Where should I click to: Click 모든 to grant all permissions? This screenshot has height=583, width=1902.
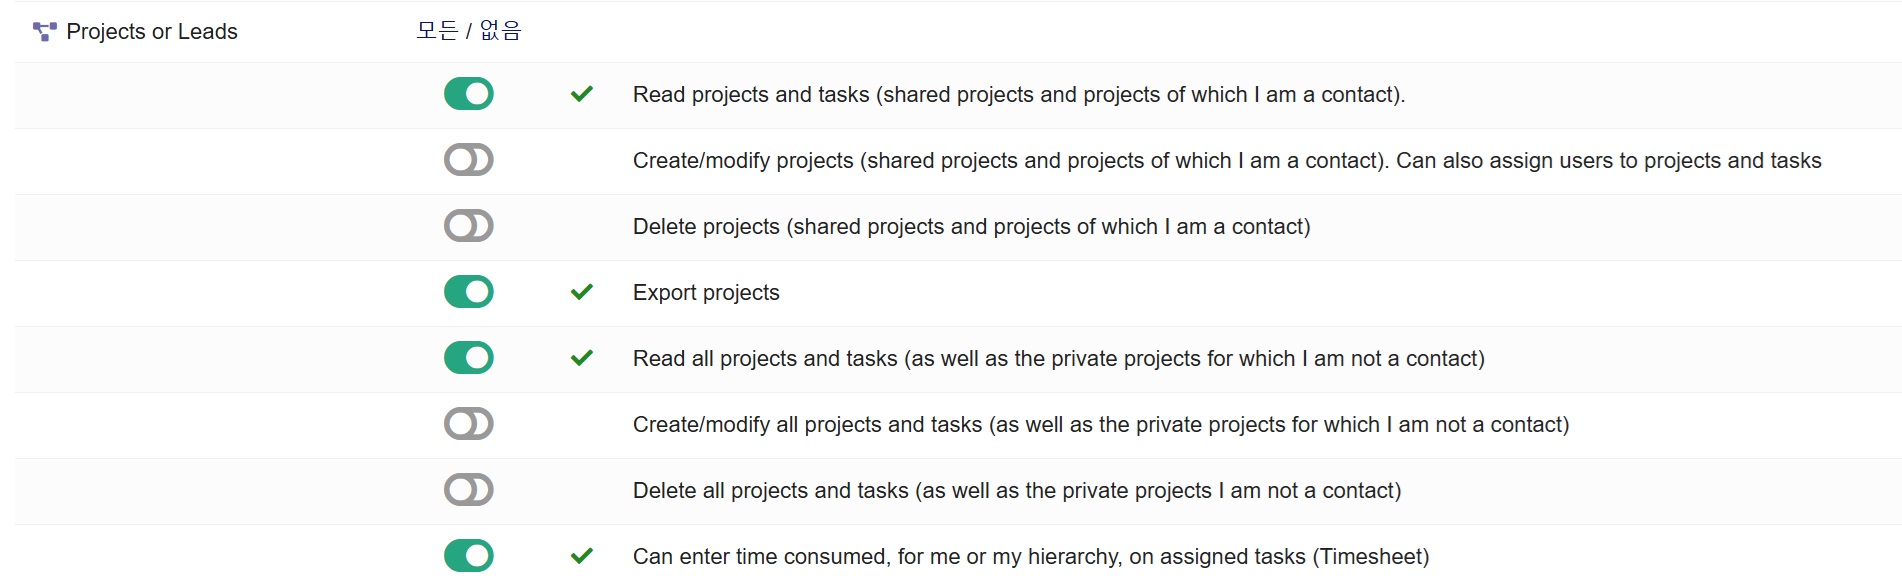point(437,31)
